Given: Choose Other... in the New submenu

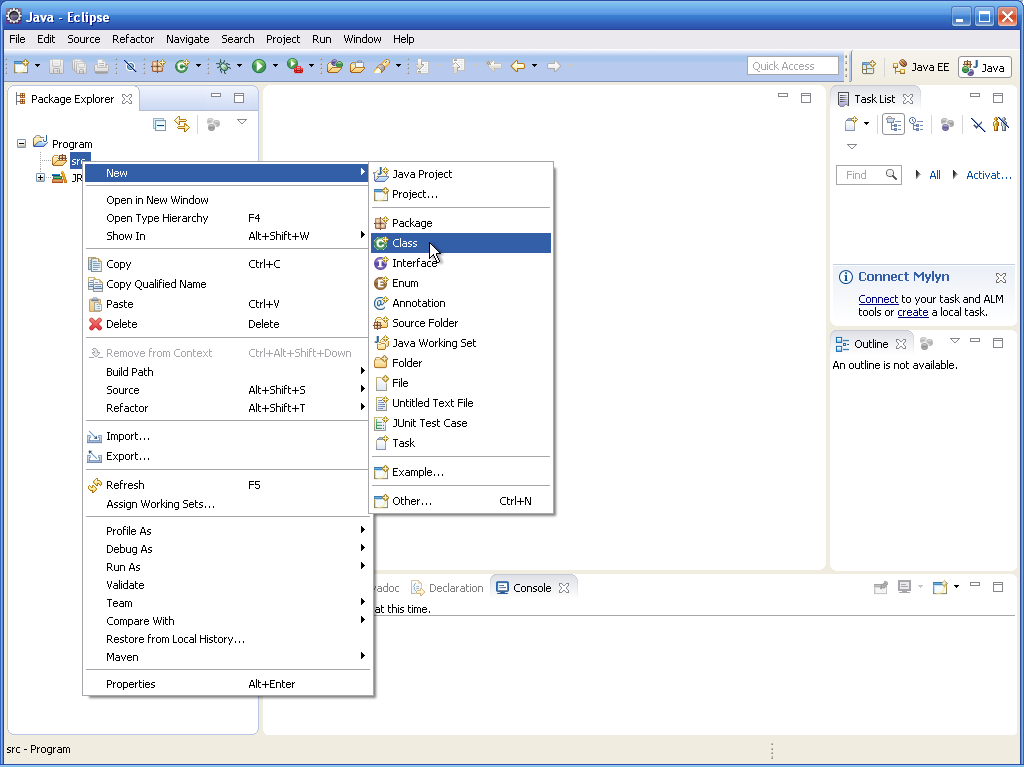Looking at the screenshot, I should (461, 501).
